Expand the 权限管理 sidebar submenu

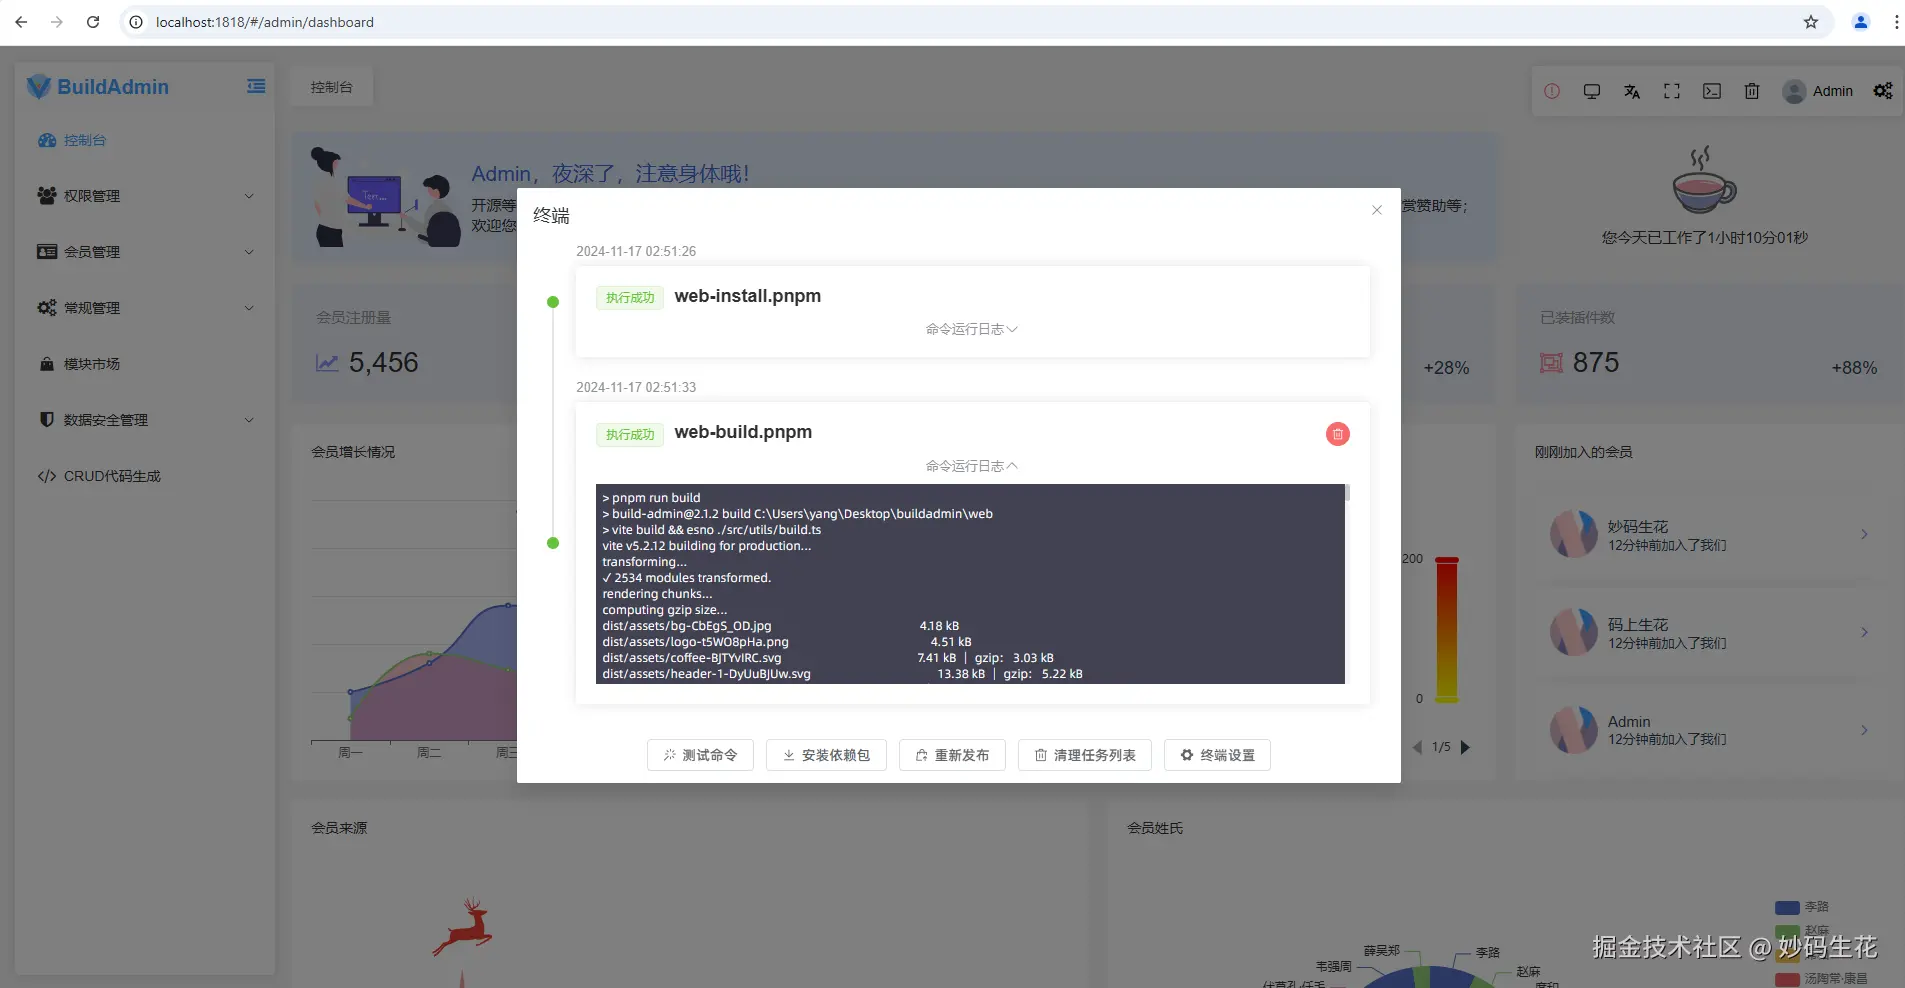point(145,196)
